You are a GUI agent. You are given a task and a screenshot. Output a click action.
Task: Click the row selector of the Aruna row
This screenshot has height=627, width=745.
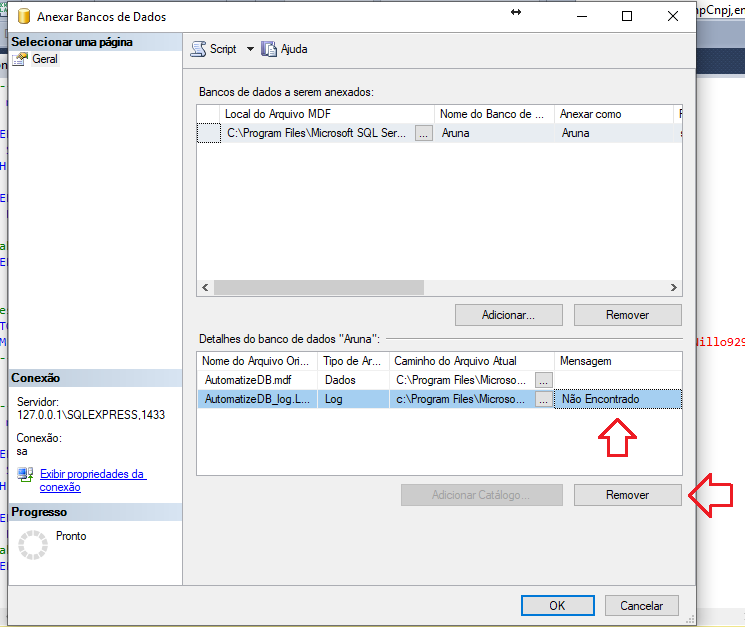tap(209, 133)
